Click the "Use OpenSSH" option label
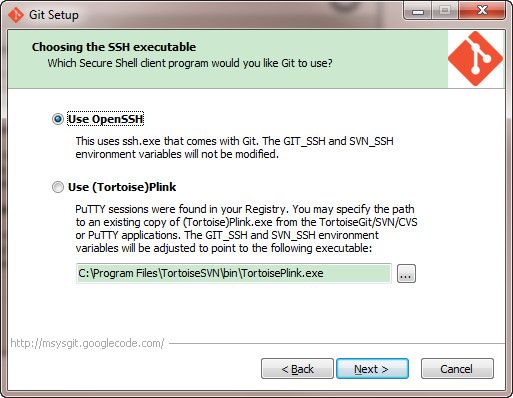The height and width of the screenshot is (398, 513). click(x=106, y=119)
